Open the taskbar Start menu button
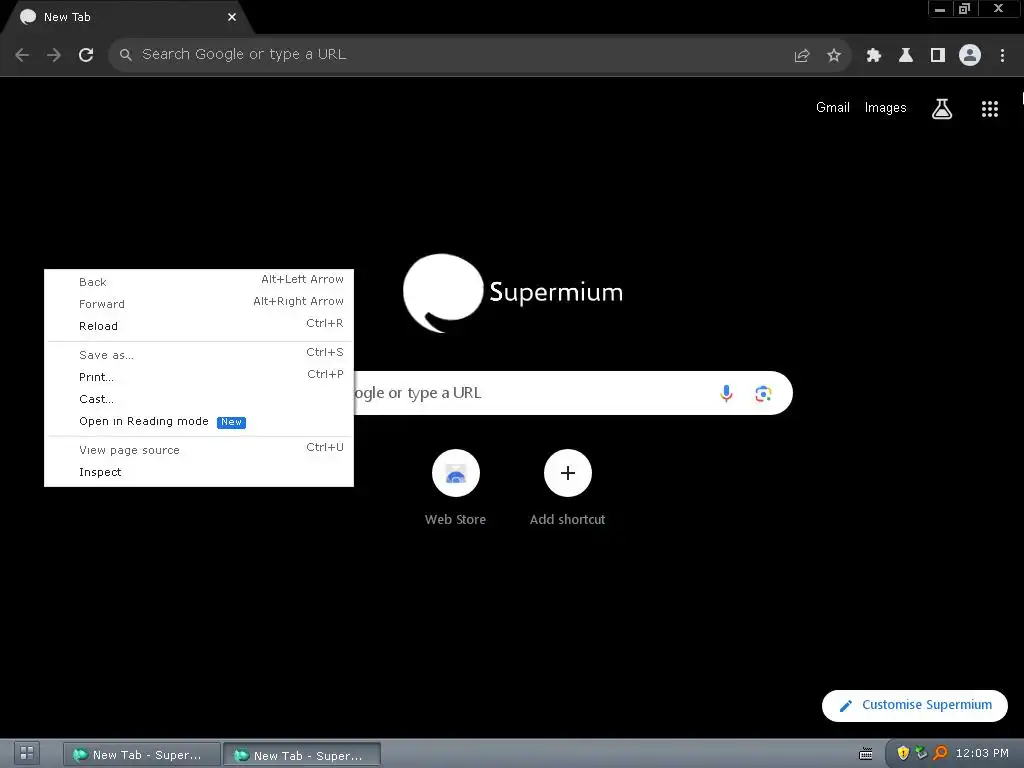 pos(27,754)
